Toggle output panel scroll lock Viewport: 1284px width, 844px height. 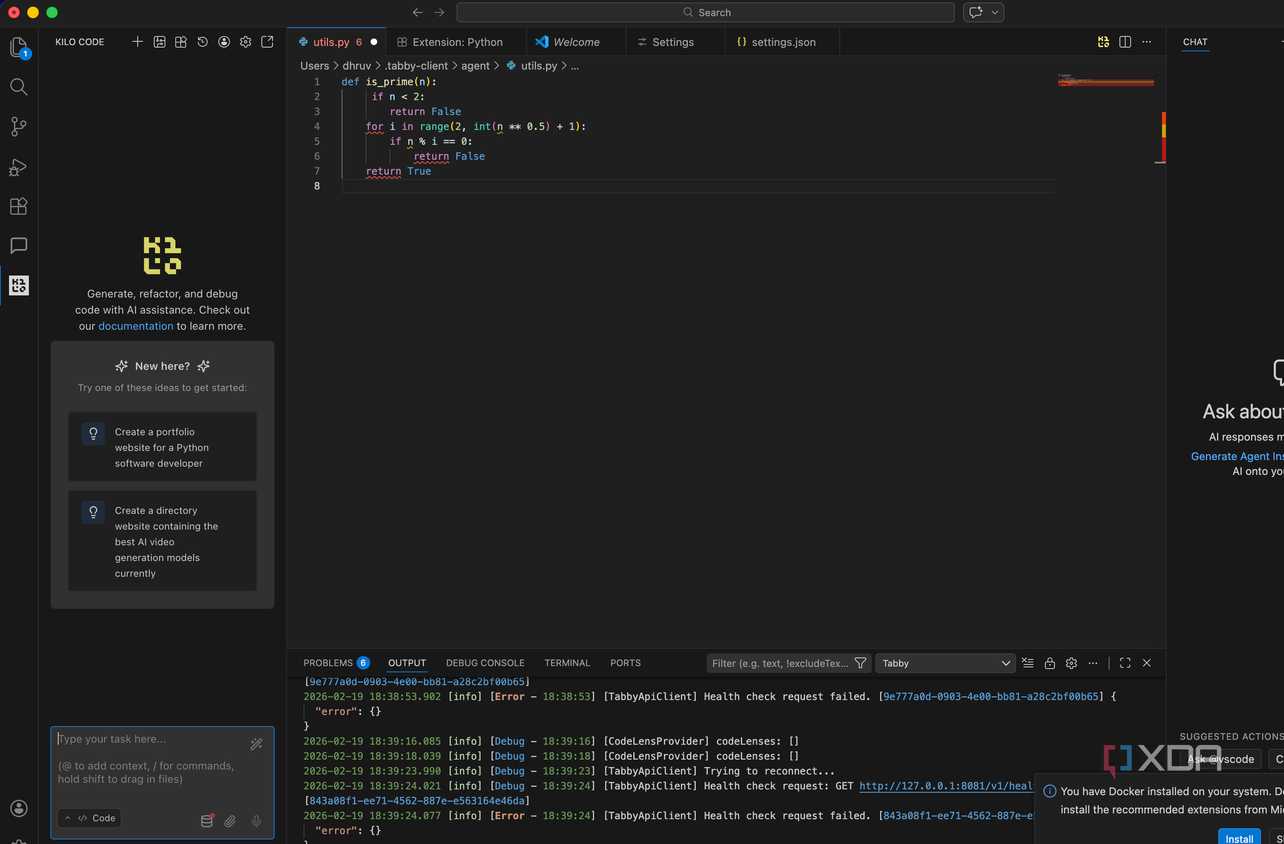click(x=1049, y=663)
